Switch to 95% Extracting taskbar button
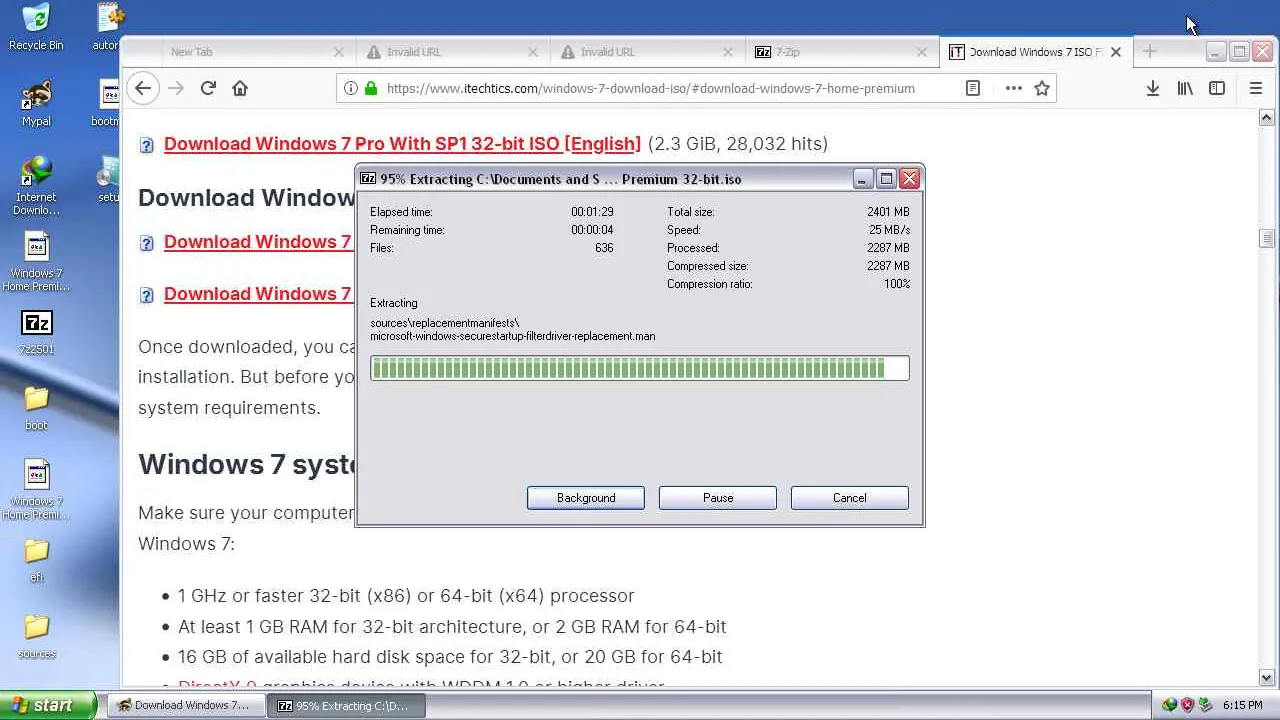Image resolution: width=1280 pixels, height=720 pixels. 347,705
